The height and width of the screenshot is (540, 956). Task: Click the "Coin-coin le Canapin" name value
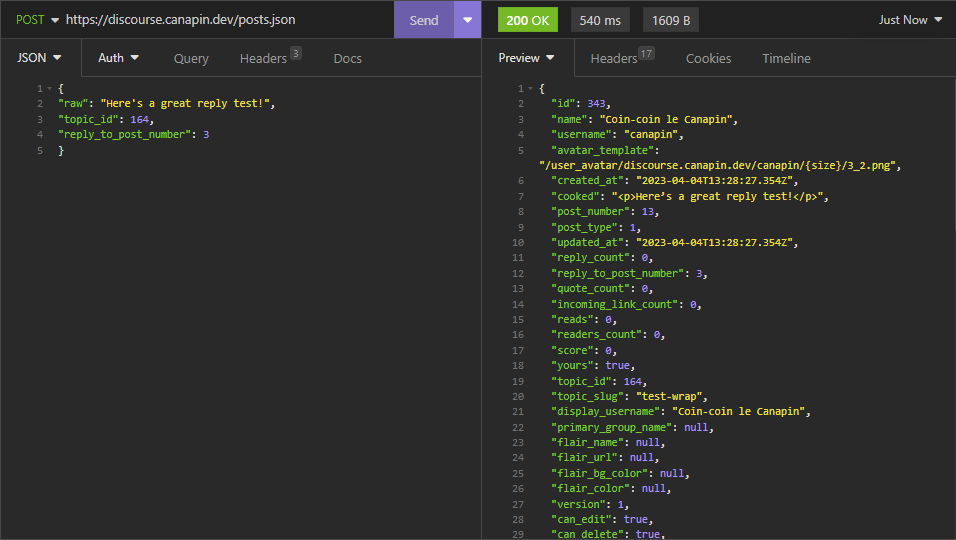point(666,119)
